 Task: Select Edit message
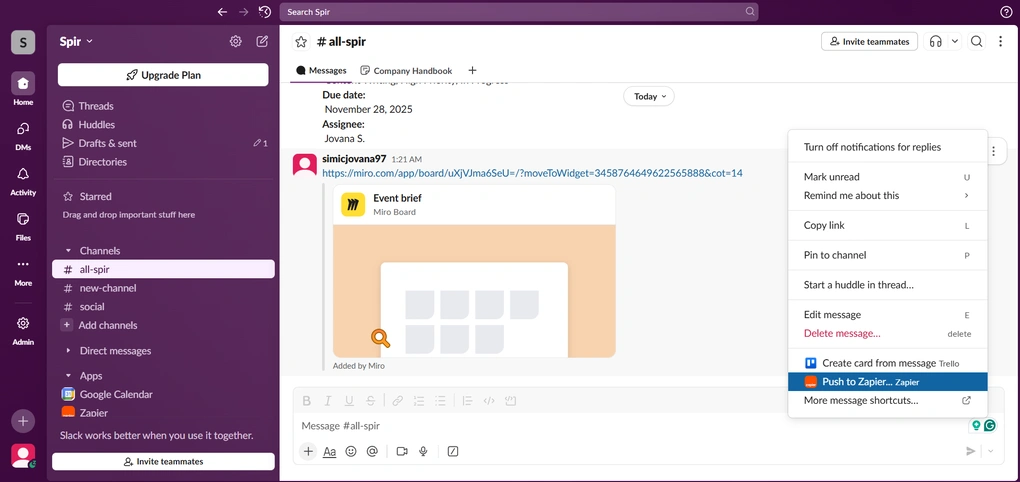click(887, 315)
